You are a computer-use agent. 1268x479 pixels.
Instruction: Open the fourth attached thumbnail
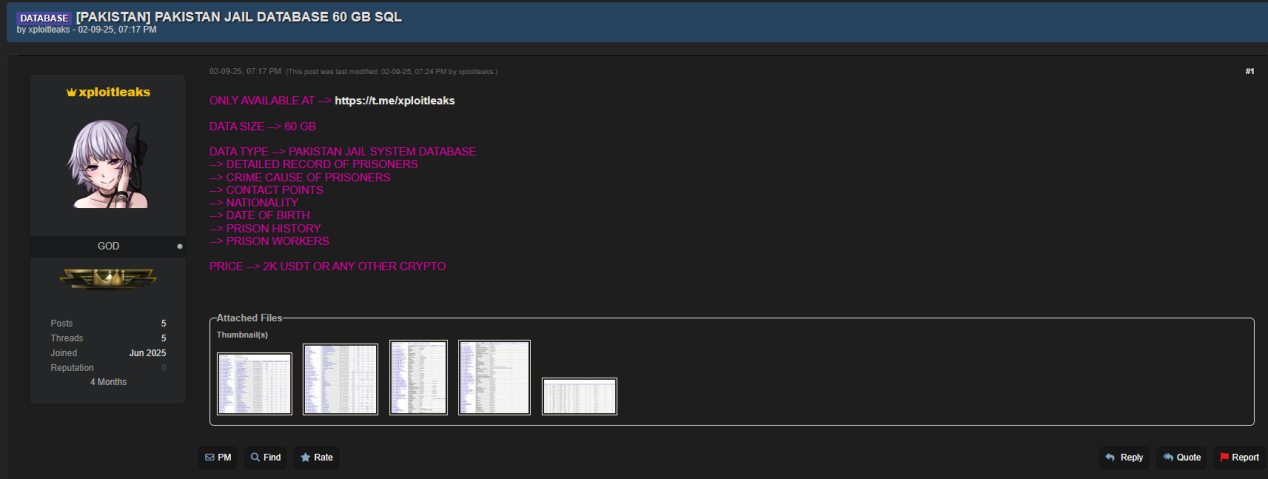click(494, 377)
